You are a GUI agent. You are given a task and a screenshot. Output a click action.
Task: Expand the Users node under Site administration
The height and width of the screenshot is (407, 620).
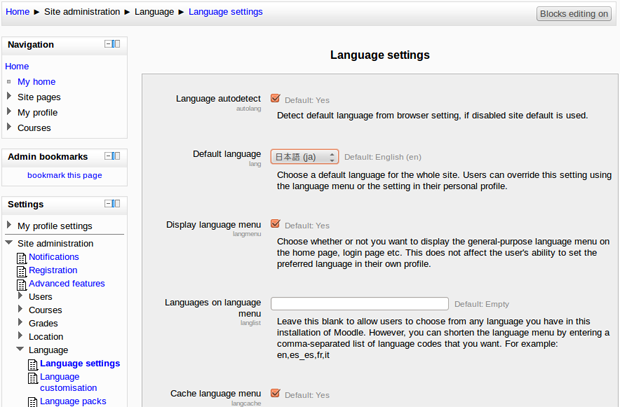tap(20, 296)
